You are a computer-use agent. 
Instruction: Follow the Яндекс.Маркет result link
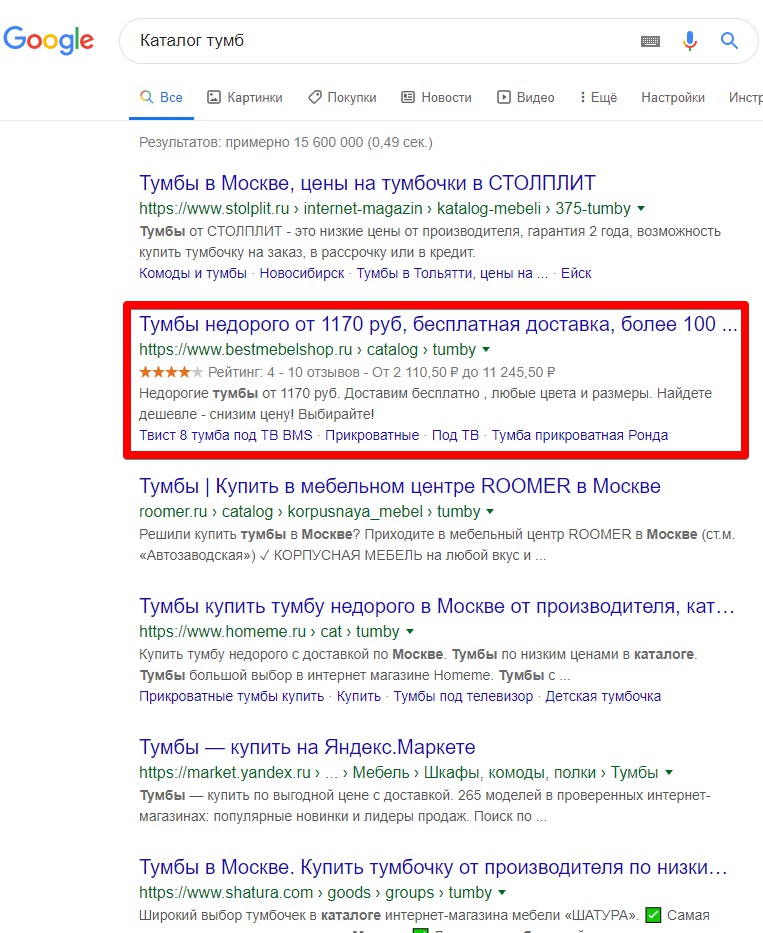coord(307,747)
